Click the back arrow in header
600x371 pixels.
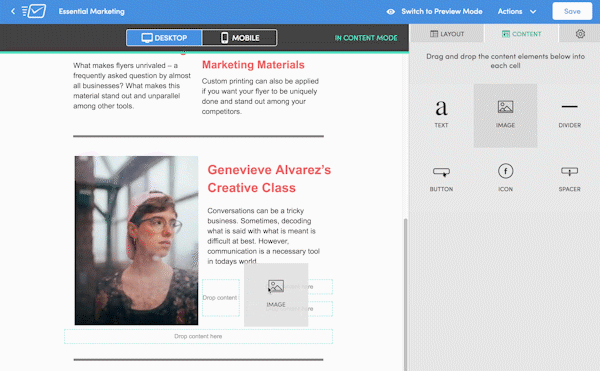pyautogui.click(x=13, y=11)
